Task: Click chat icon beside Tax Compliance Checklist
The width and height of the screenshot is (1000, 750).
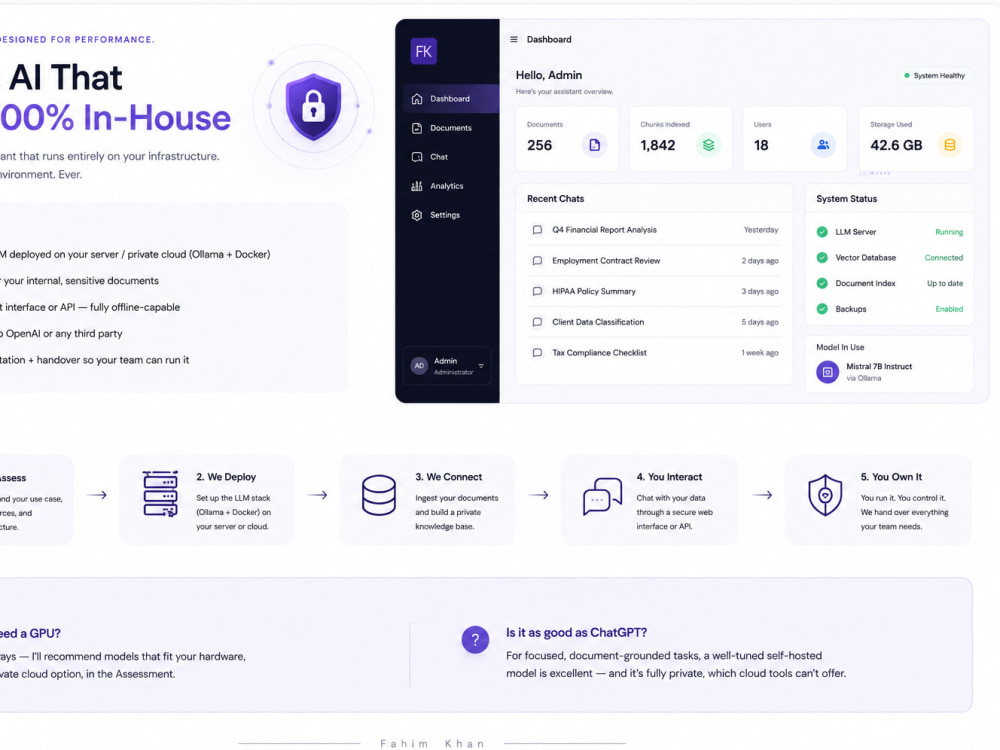Action: (538, 353)
